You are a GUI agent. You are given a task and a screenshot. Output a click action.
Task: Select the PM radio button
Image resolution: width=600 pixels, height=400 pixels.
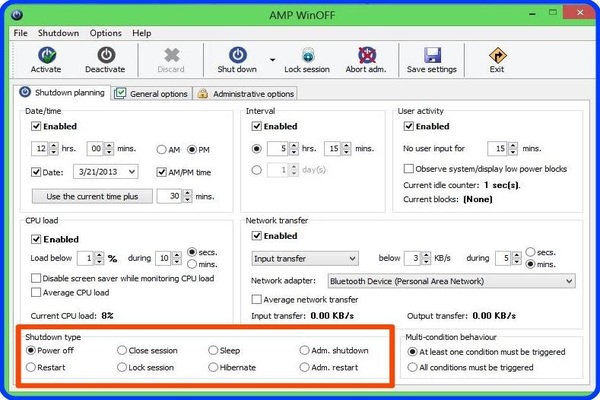(x=192, y=150)
